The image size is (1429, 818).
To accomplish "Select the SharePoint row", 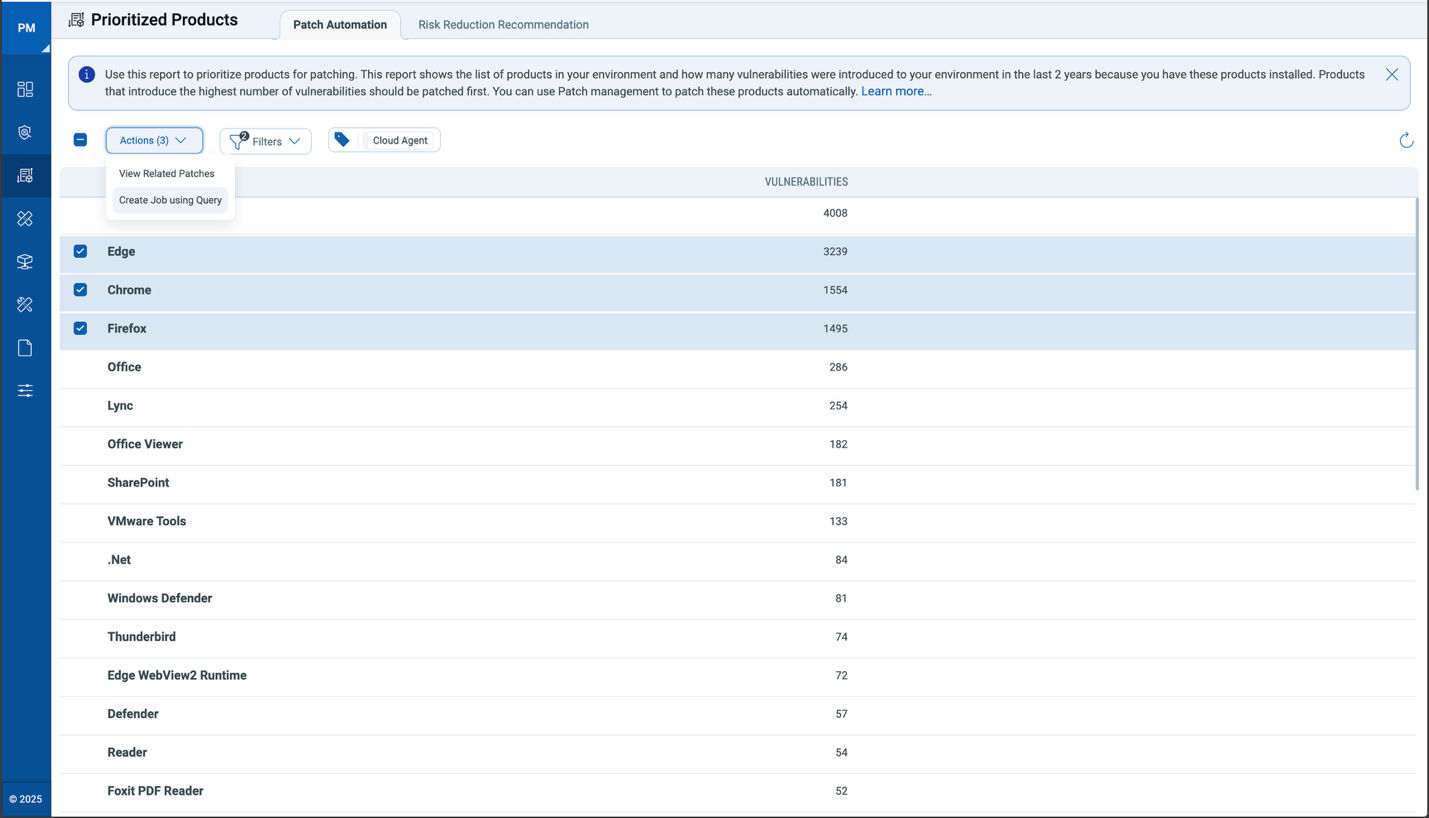I will (x=738, y=483).
